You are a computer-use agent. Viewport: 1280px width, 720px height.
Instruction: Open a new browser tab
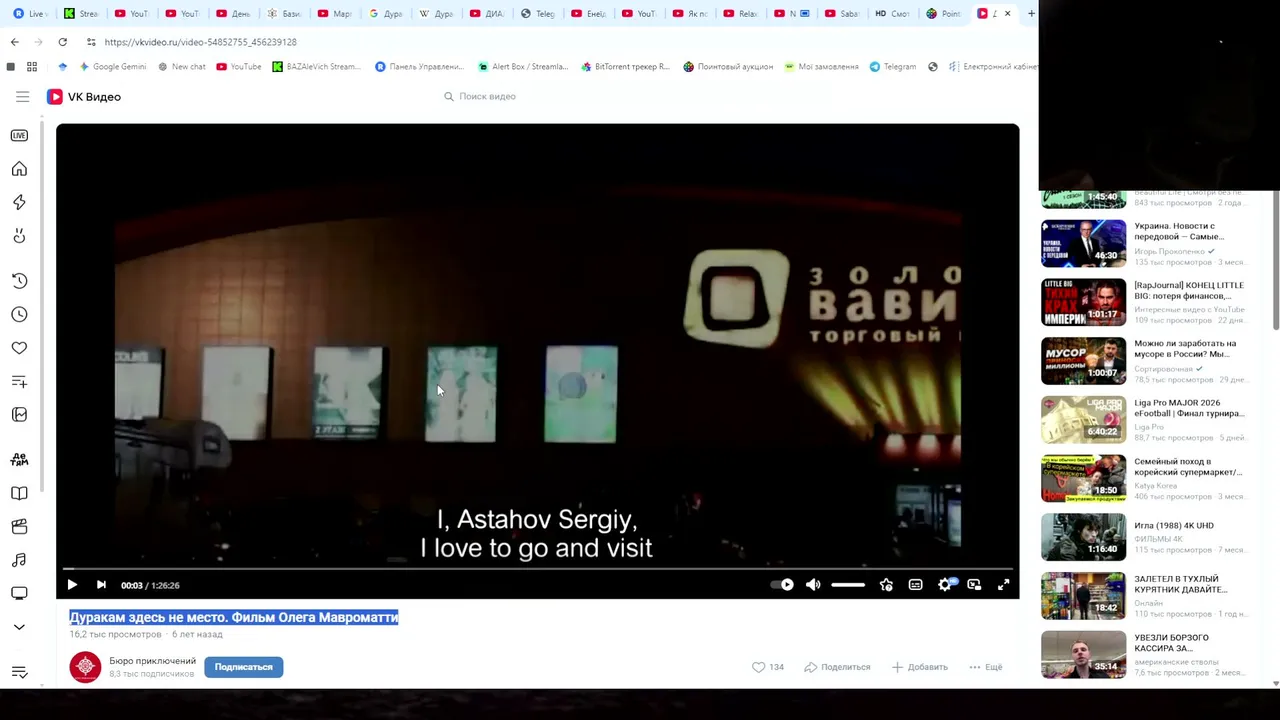click(x=1031, y=13)
